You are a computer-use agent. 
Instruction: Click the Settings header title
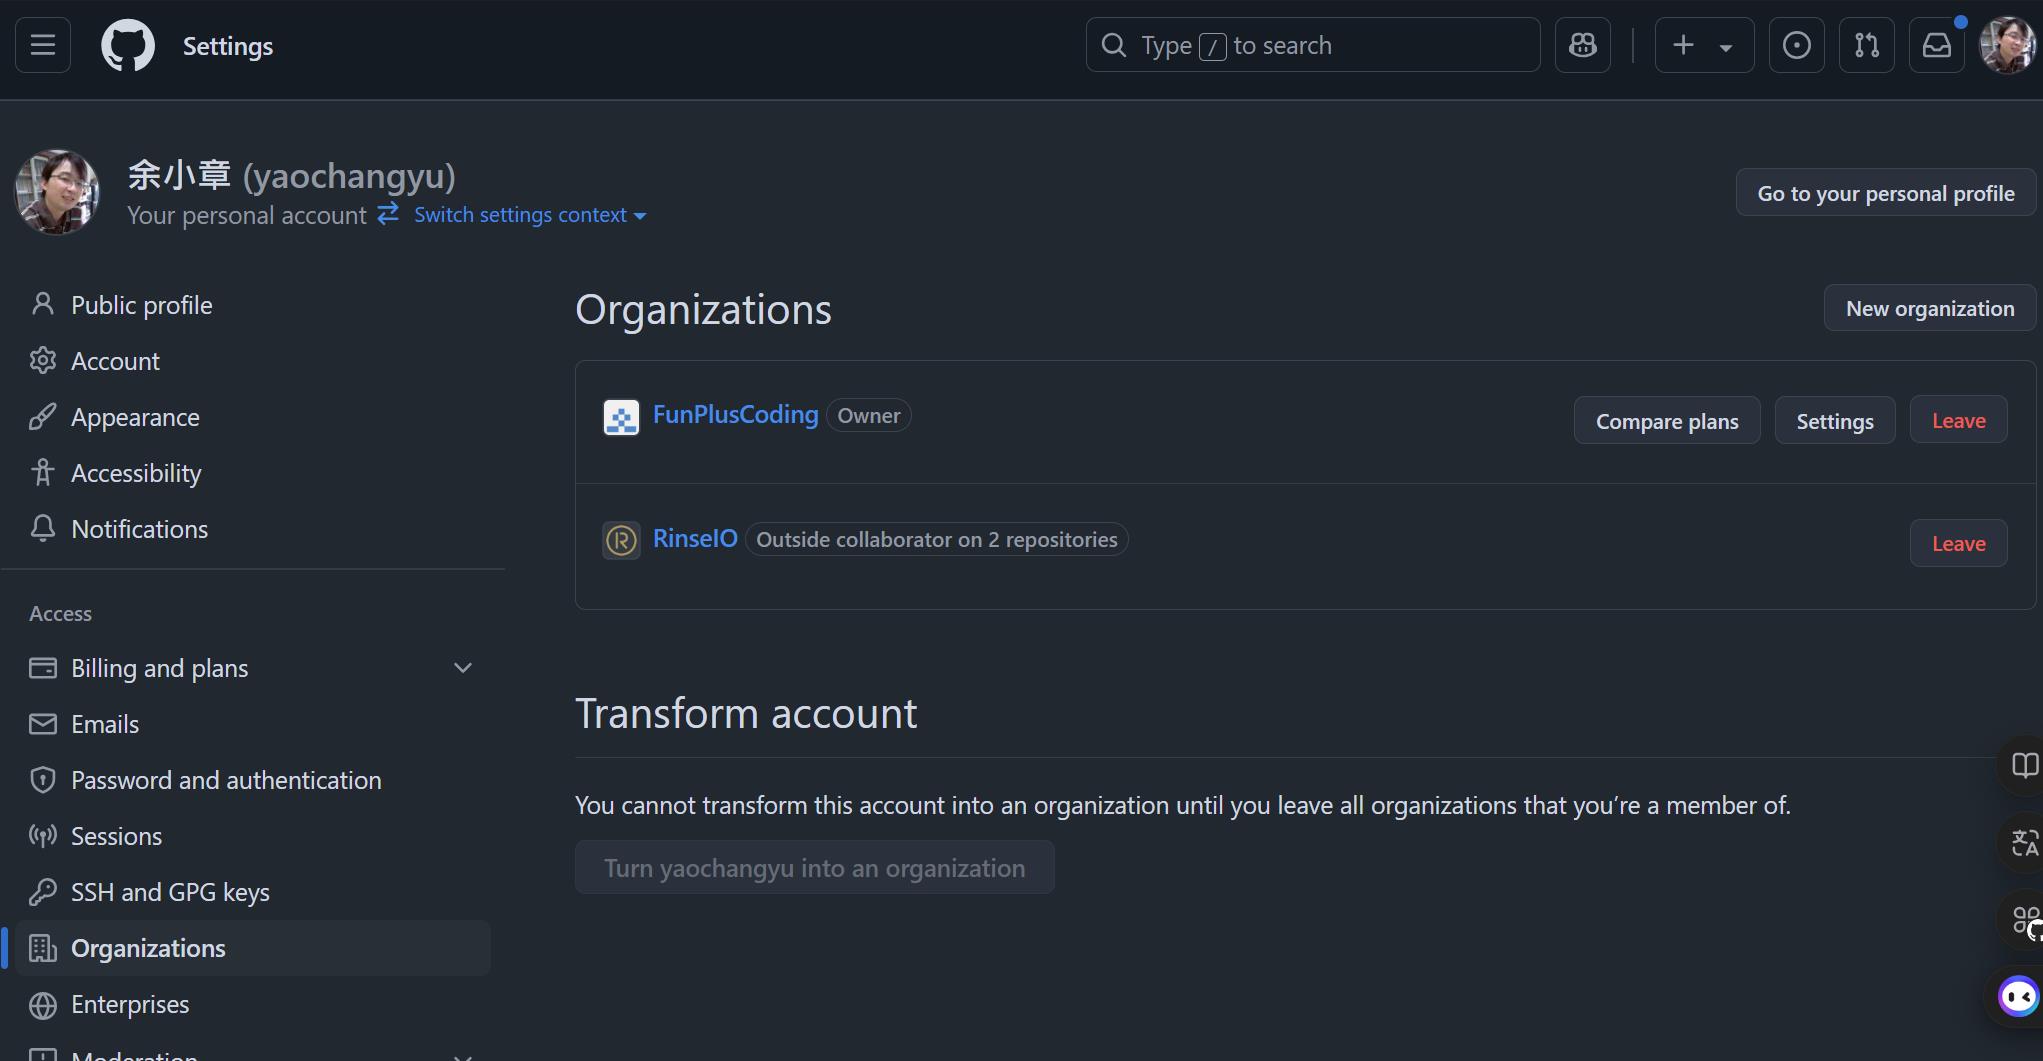click(x=228, y=46)
